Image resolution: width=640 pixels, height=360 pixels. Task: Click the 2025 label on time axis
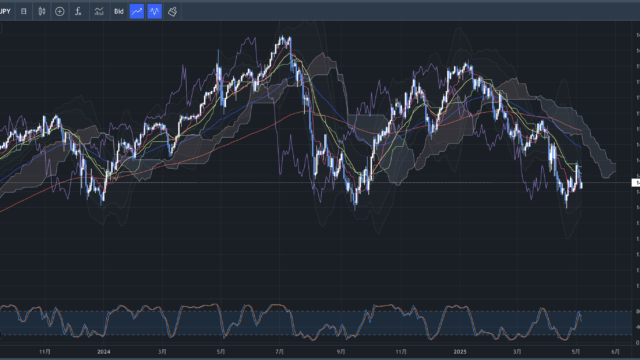460,351
